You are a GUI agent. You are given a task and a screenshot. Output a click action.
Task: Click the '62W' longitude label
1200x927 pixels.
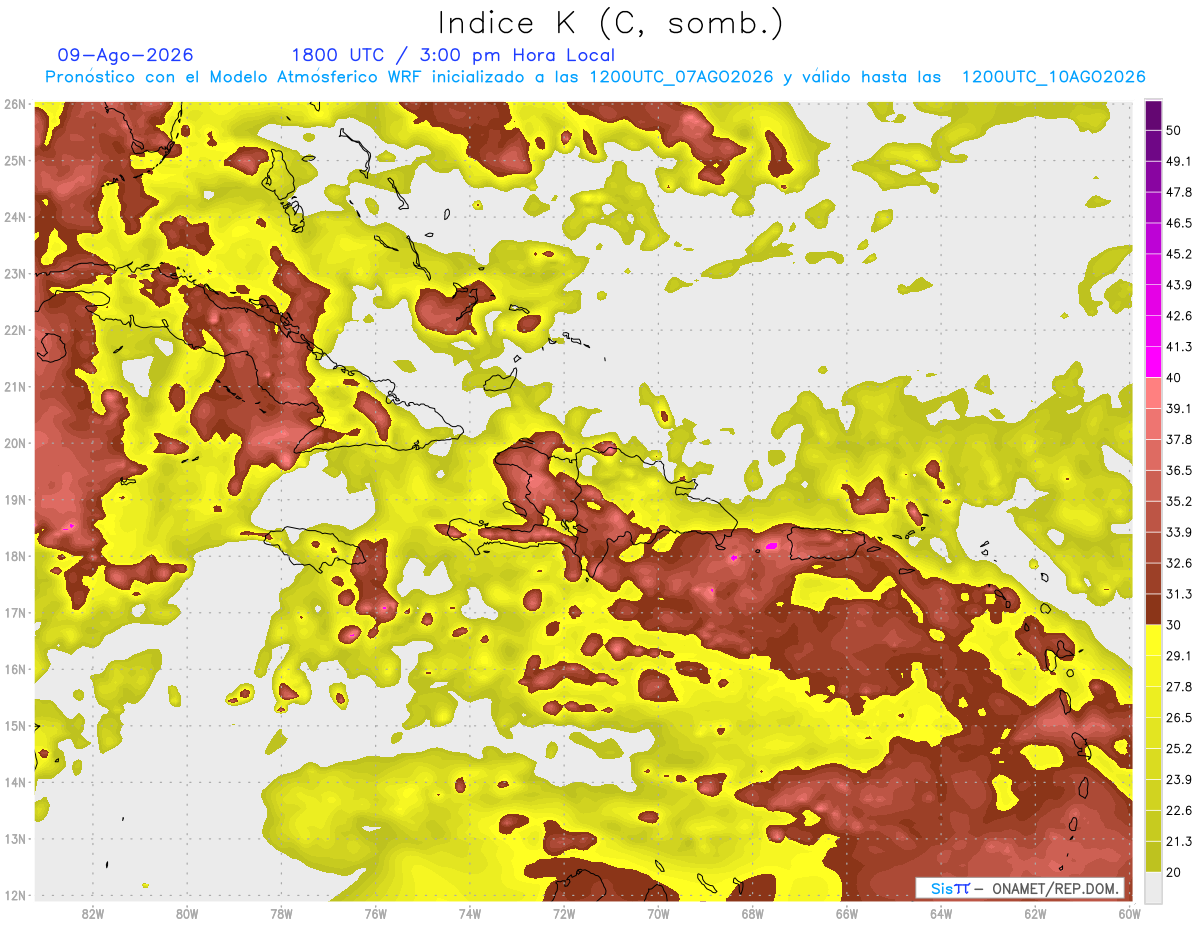tap(1035, 914)
